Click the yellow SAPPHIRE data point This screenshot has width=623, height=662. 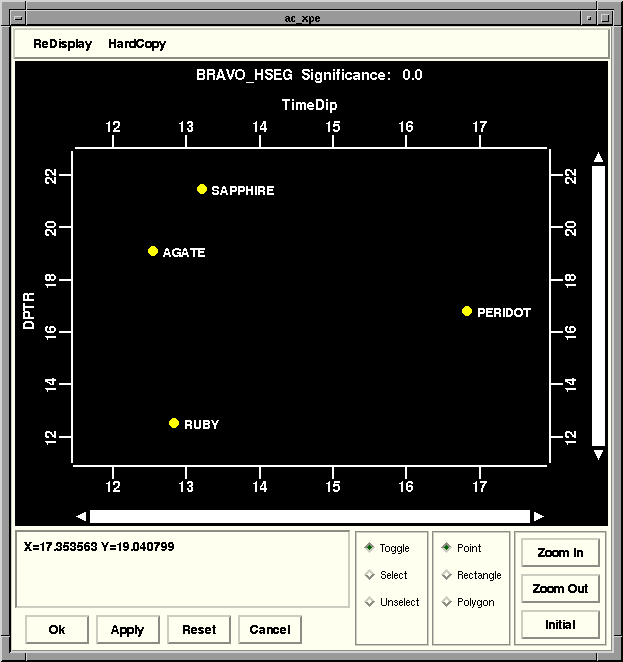[202, 189]
